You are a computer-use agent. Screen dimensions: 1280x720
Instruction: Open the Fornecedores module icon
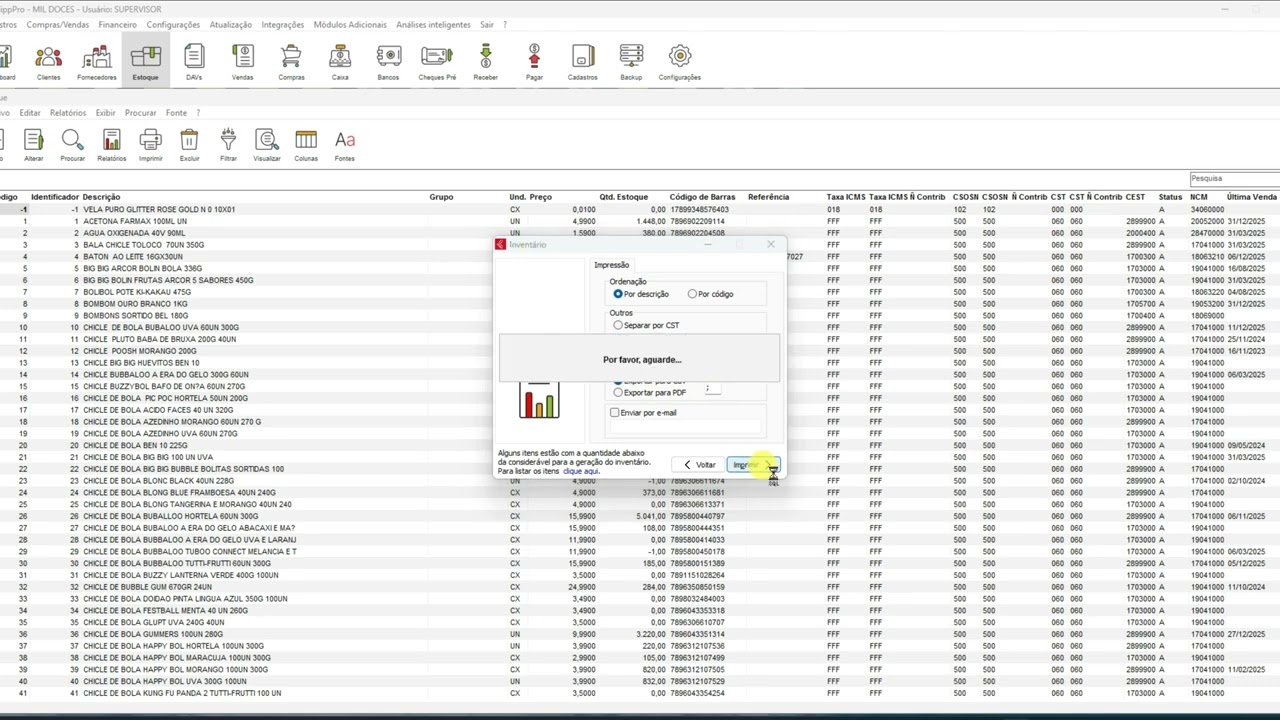click(x=97, y=62)
